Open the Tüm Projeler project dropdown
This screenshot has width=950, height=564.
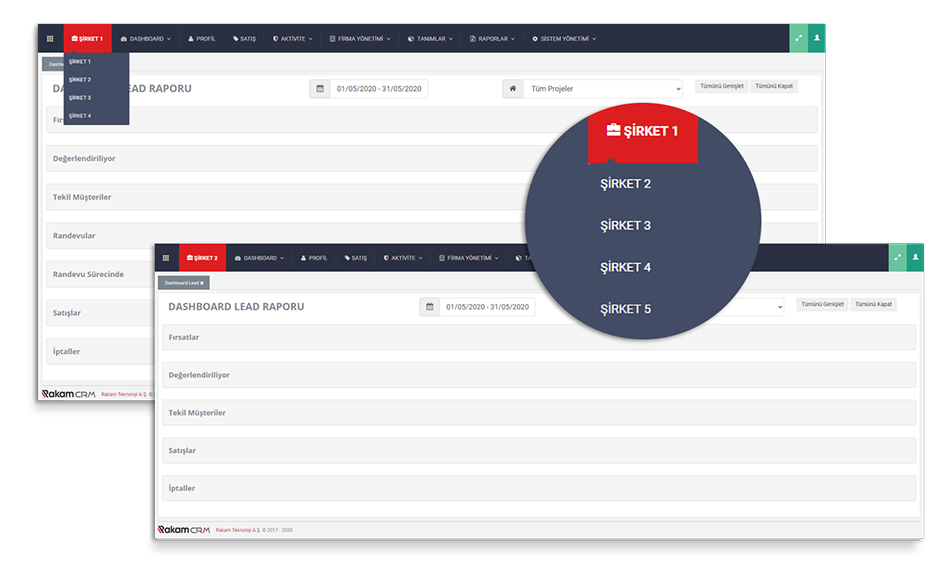pyautogui.click(x=602, y=89)
